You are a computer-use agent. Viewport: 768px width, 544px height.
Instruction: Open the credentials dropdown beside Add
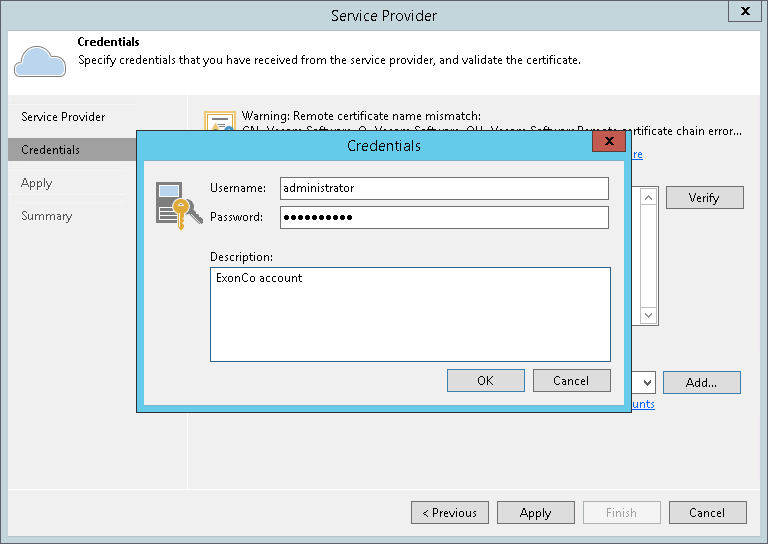[x=647, y=382]
